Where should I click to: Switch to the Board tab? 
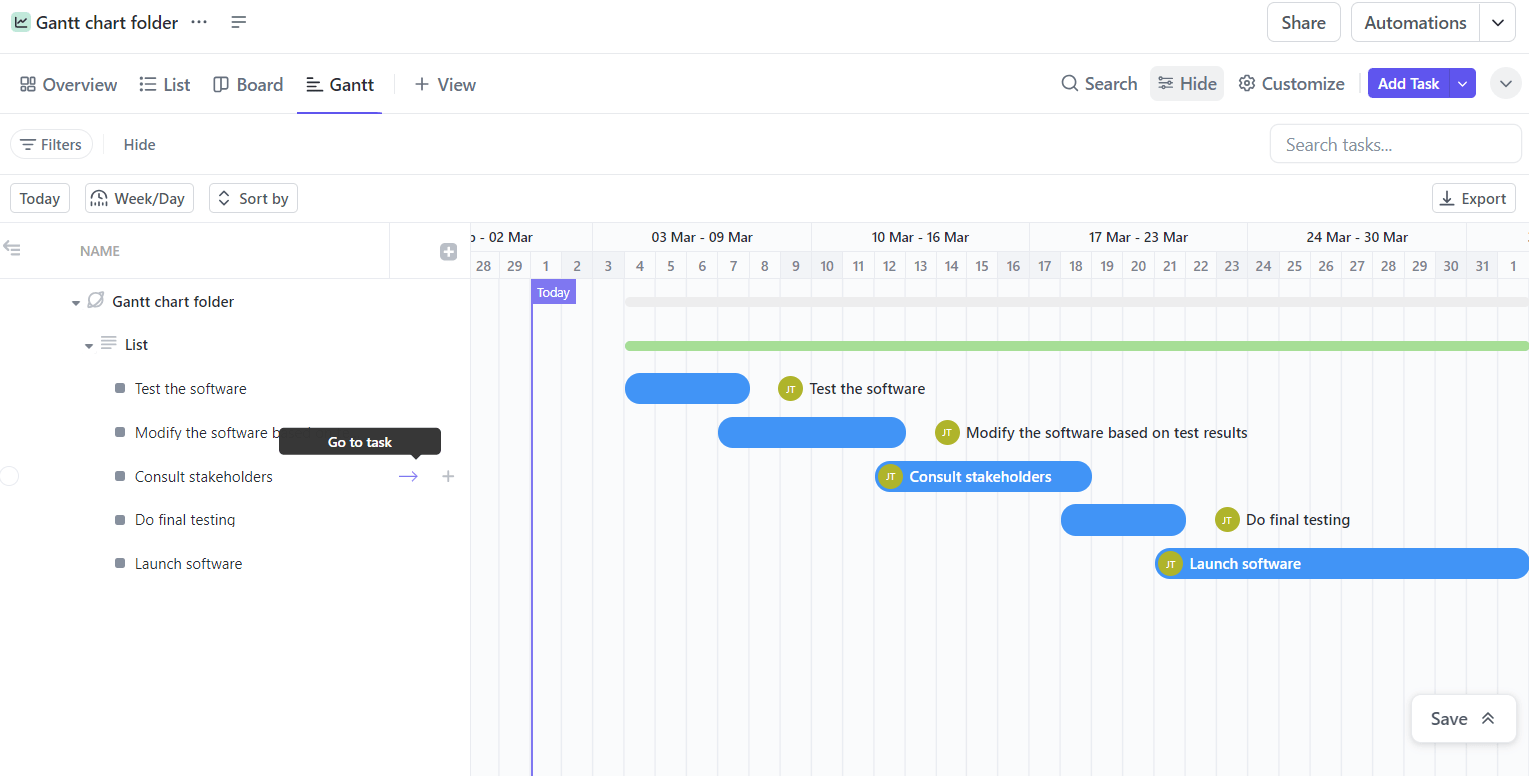coord(247,84)
